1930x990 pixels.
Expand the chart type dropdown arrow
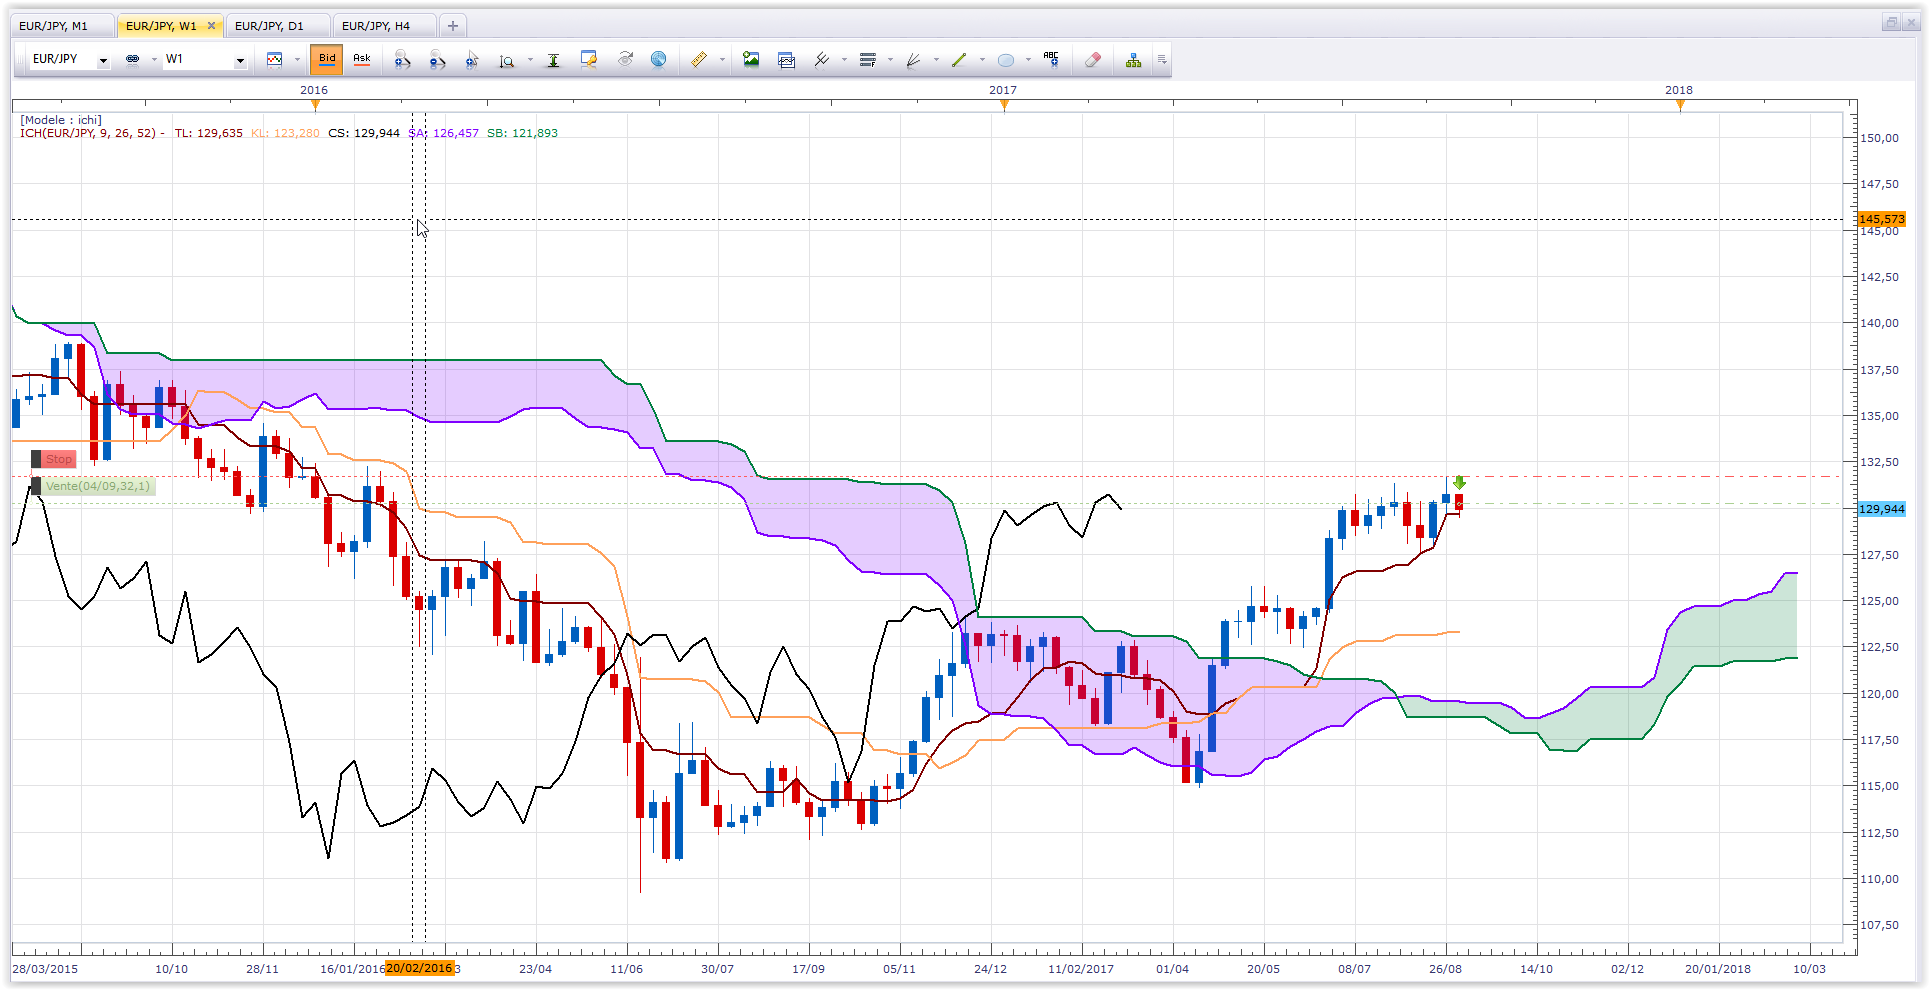click(297, 60)
